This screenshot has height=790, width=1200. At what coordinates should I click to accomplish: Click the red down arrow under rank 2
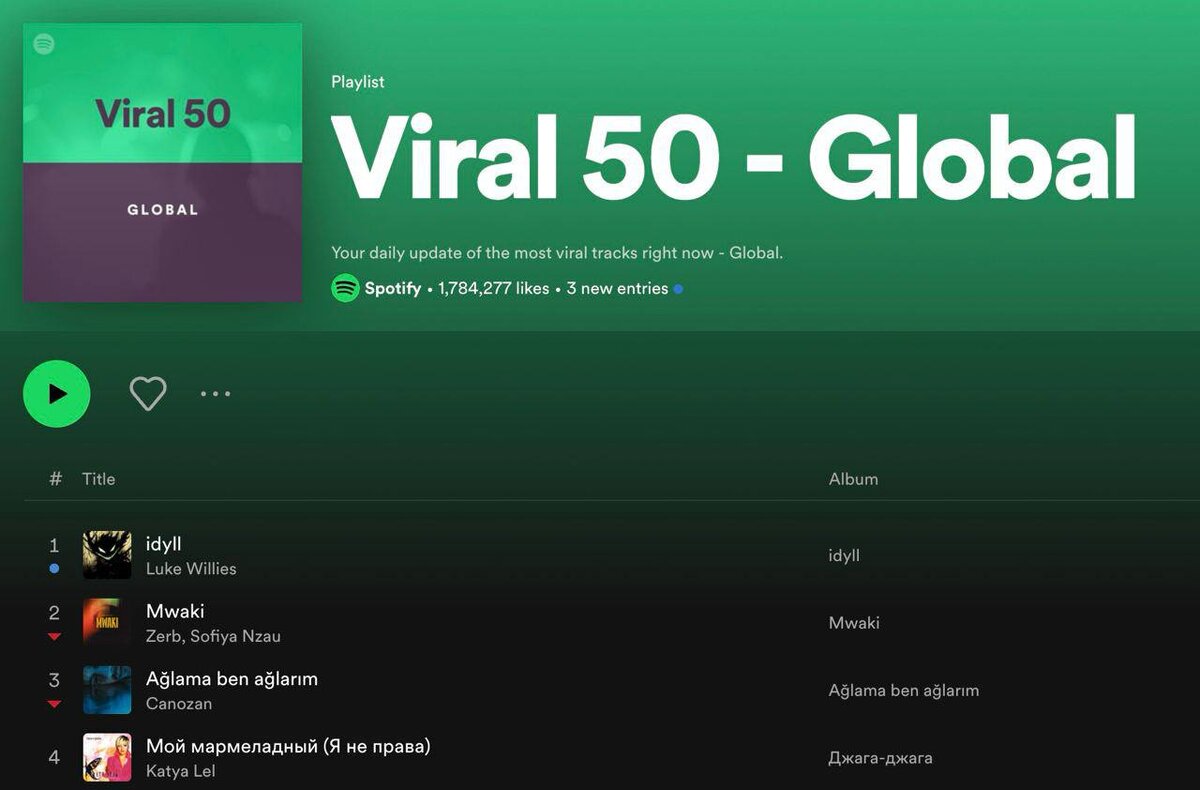[54, 636]
